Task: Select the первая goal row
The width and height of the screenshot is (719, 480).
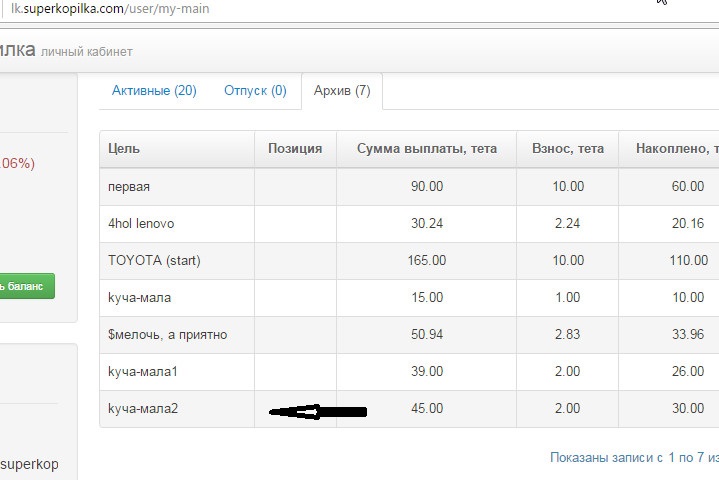Action: [129, 187]
